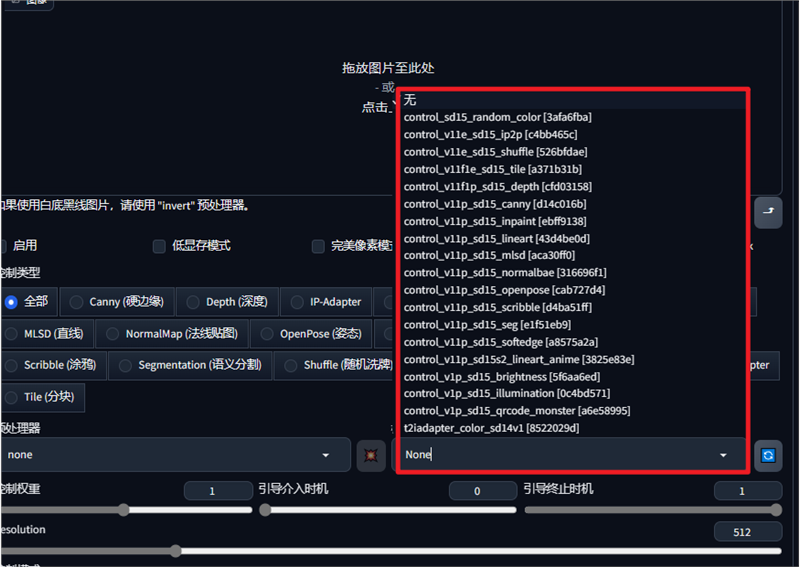The height and width of the screenshot is (567, 800).
Task: Choose IP-Adapter control type
Action: [326, 302]
